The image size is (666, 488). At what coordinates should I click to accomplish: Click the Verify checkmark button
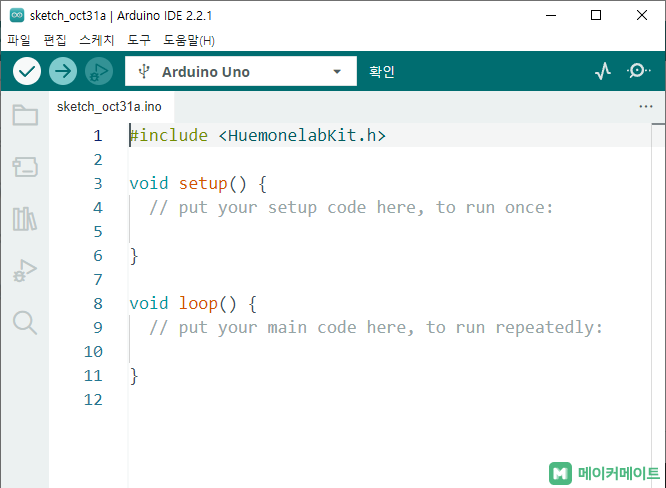pyautogui.click(x=27, y=72)
